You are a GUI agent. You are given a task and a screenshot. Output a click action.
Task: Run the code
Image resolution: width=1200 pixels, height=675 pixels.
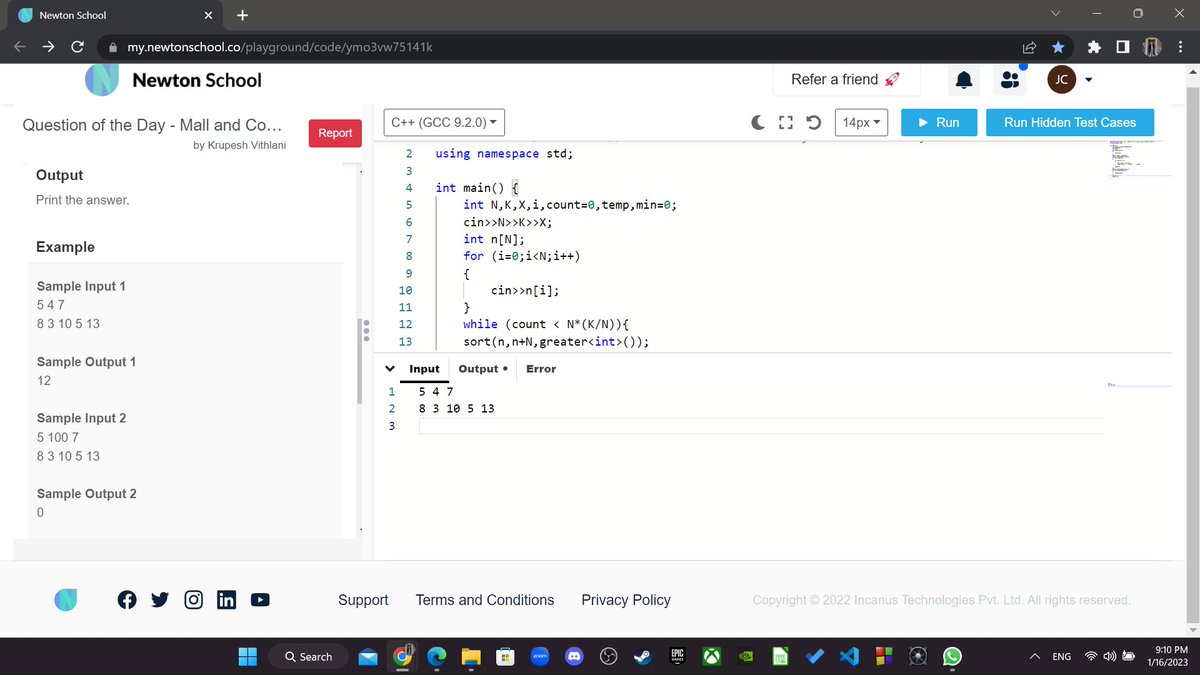point(938,122)
